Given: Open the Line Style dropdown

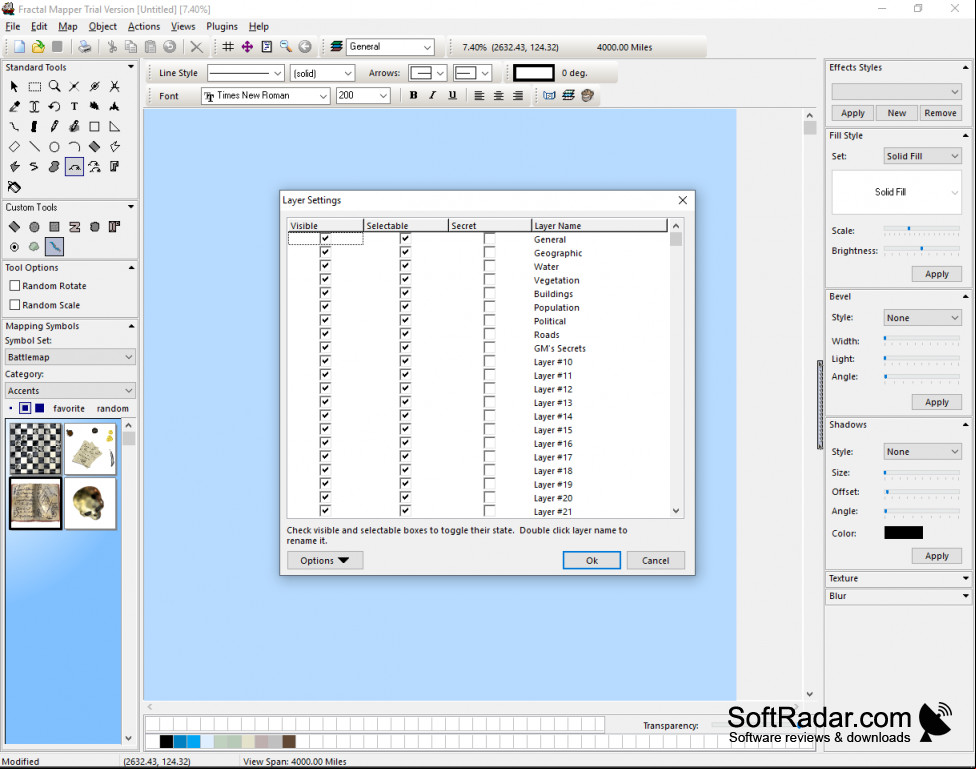Looking at the screenshot, I should pyautogui.click(x=277, y=73).
